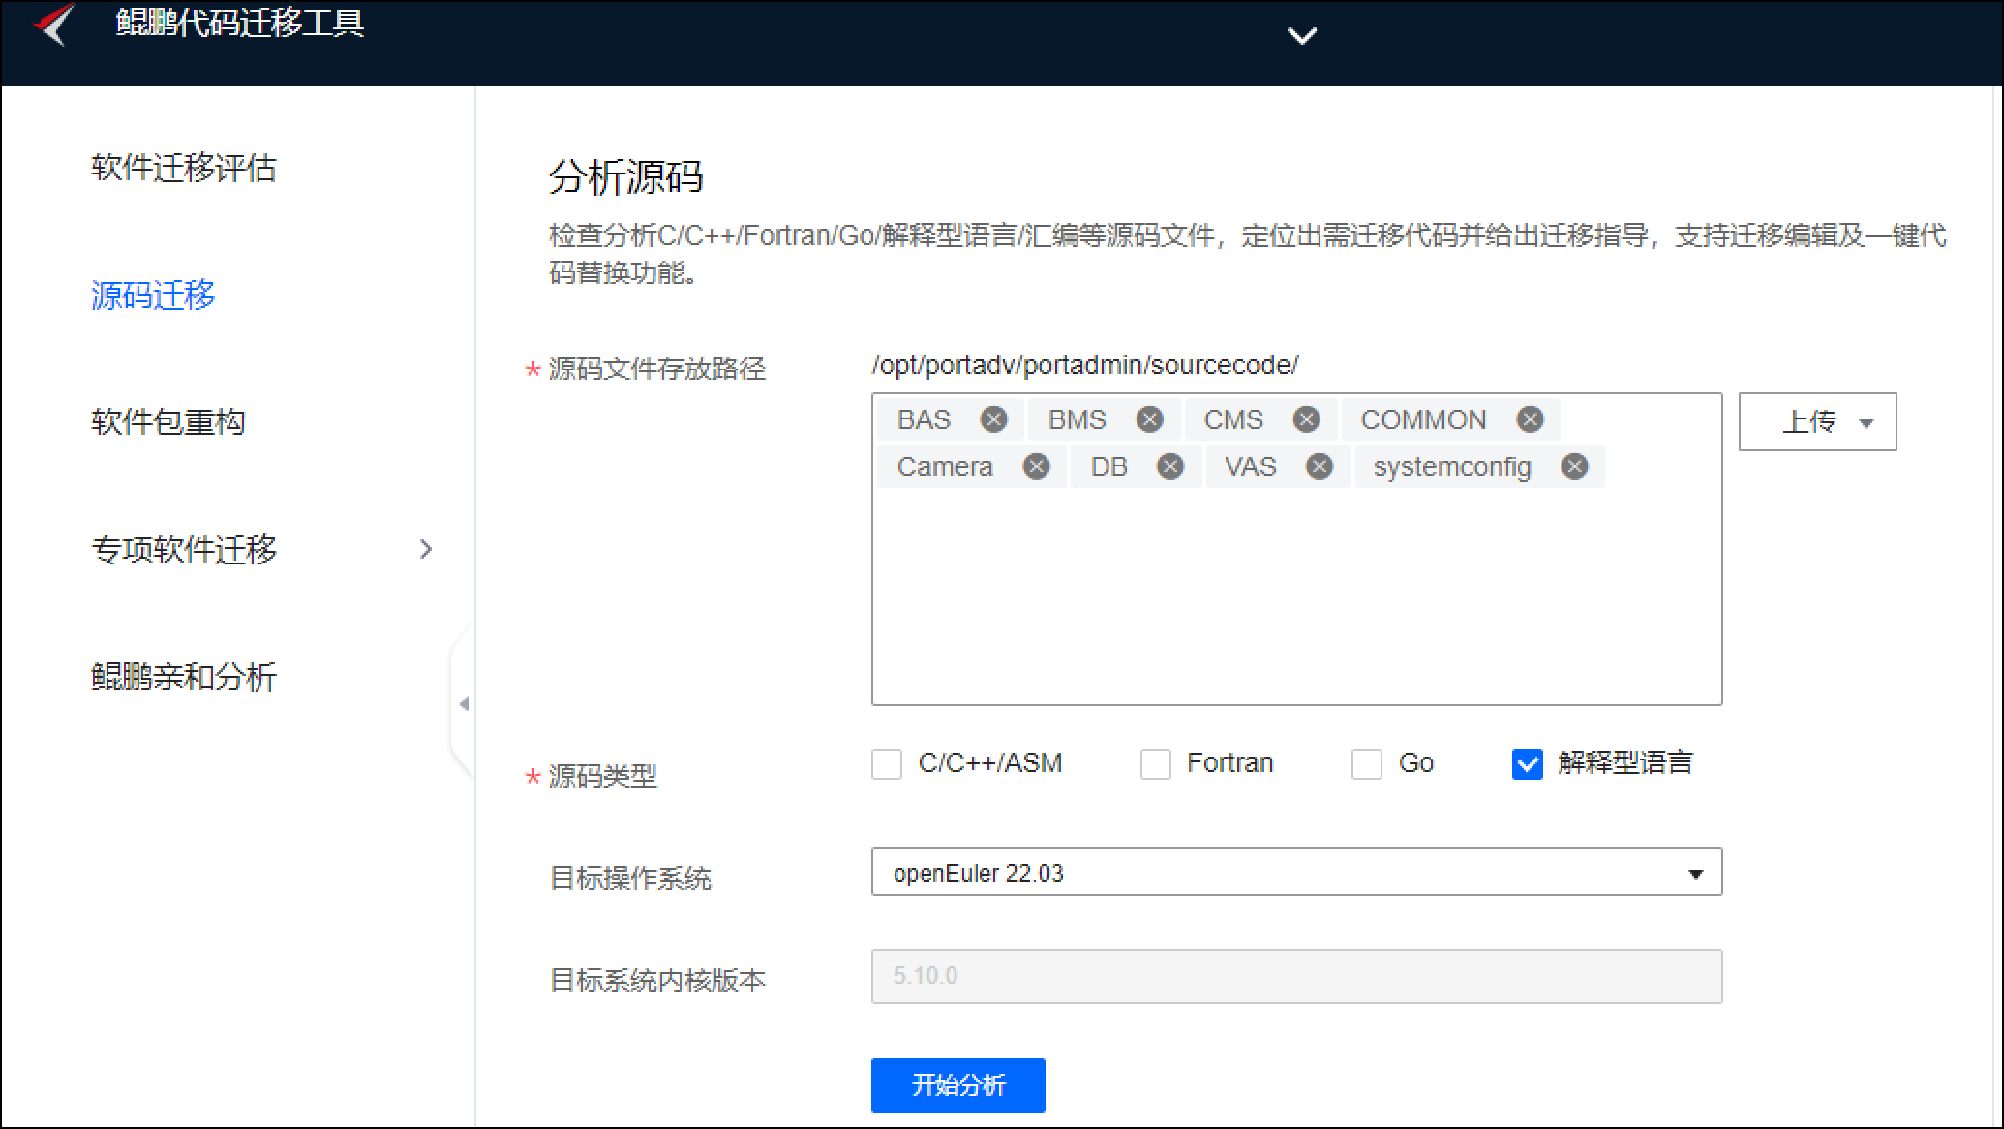Tick the Go source type checkbox
Viewport: 2004px width, 1129px height.
tap(1366, 764)
